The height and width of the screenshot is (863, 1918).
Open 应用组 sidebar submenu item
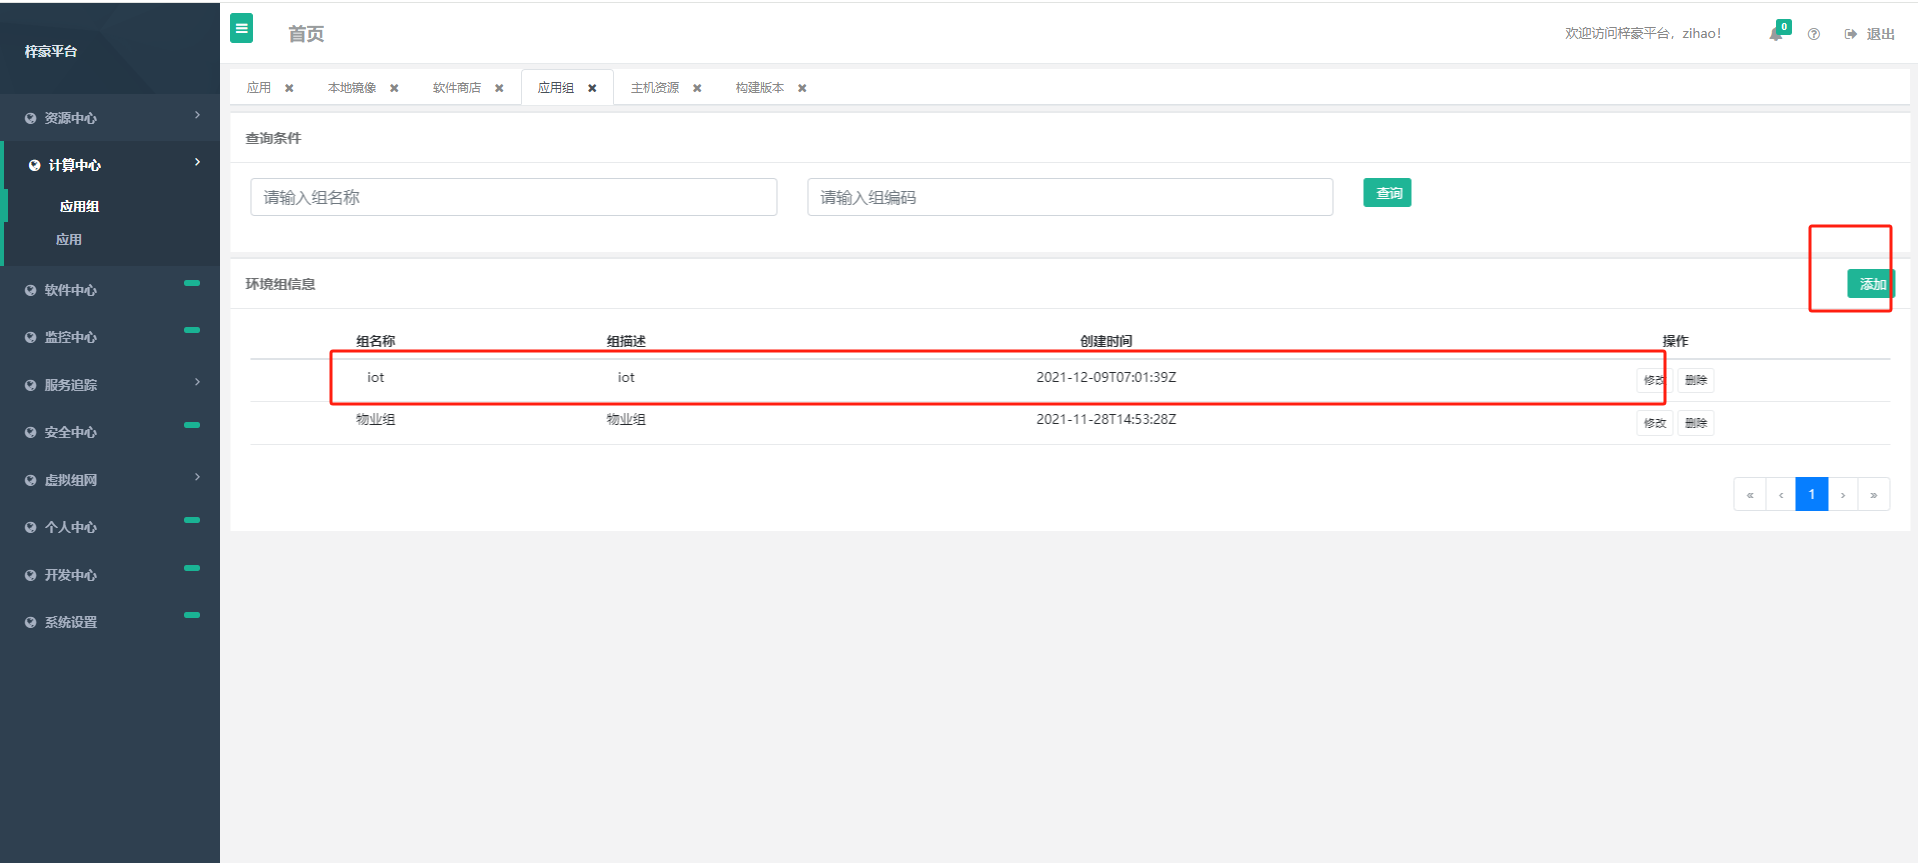click(79, 207)
